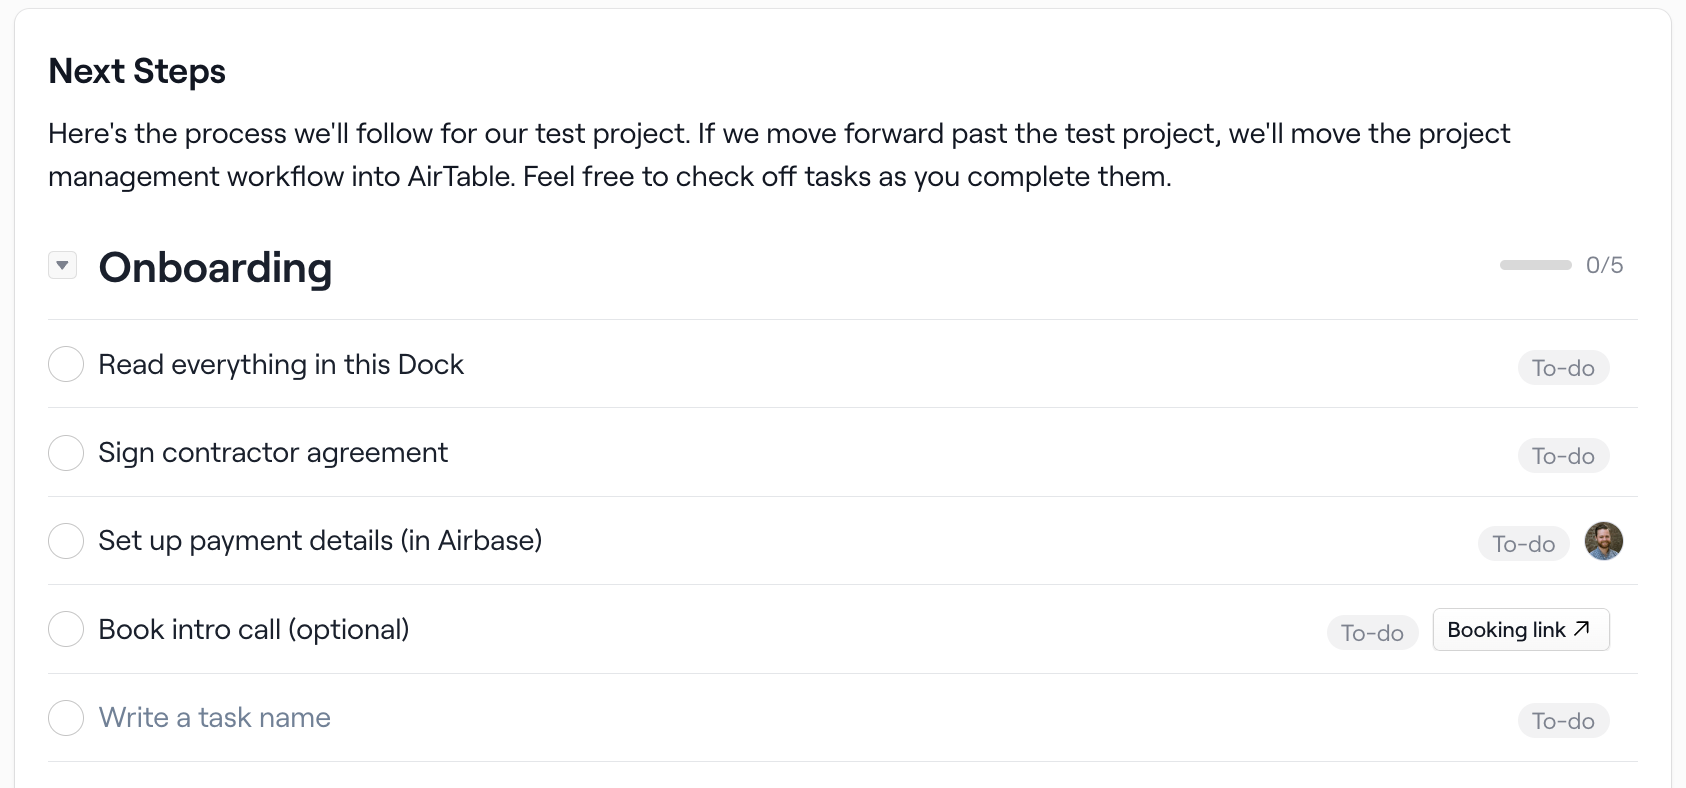The height and width of the screenshot is (788, 1686).
Task: Open the Read everything in this Dock task
Action: pyautogui.click(x=281, y=365)
